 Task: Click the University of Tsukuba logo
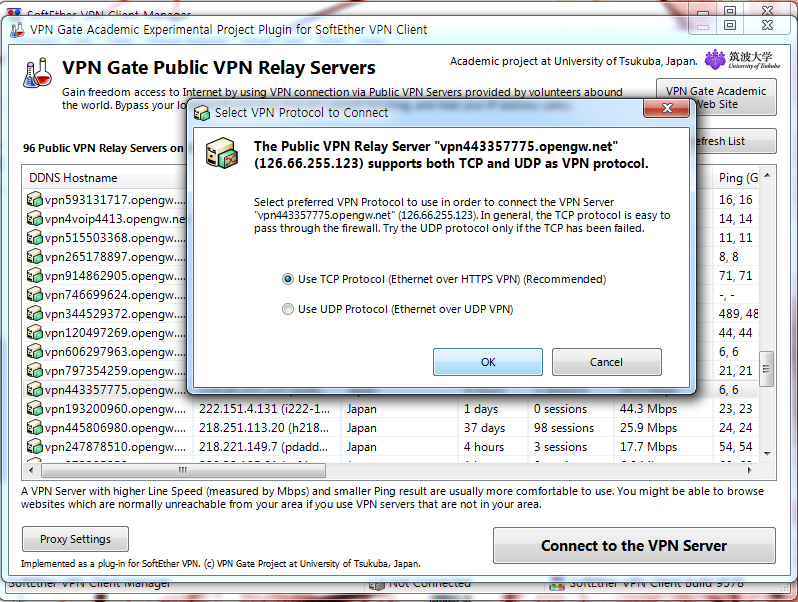click(x=742, y=60)
